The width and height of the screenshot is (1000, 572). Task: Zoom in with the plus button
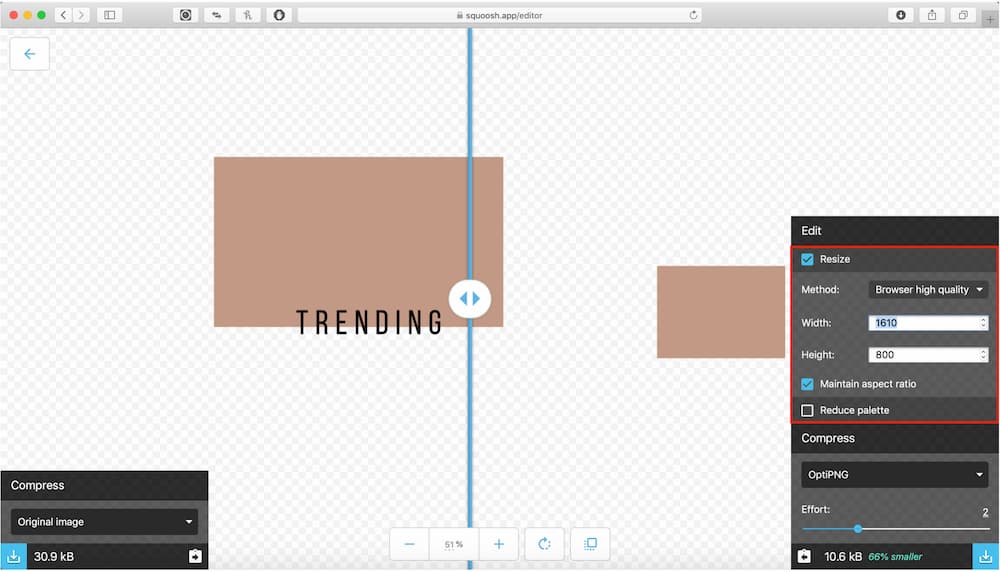499,544
